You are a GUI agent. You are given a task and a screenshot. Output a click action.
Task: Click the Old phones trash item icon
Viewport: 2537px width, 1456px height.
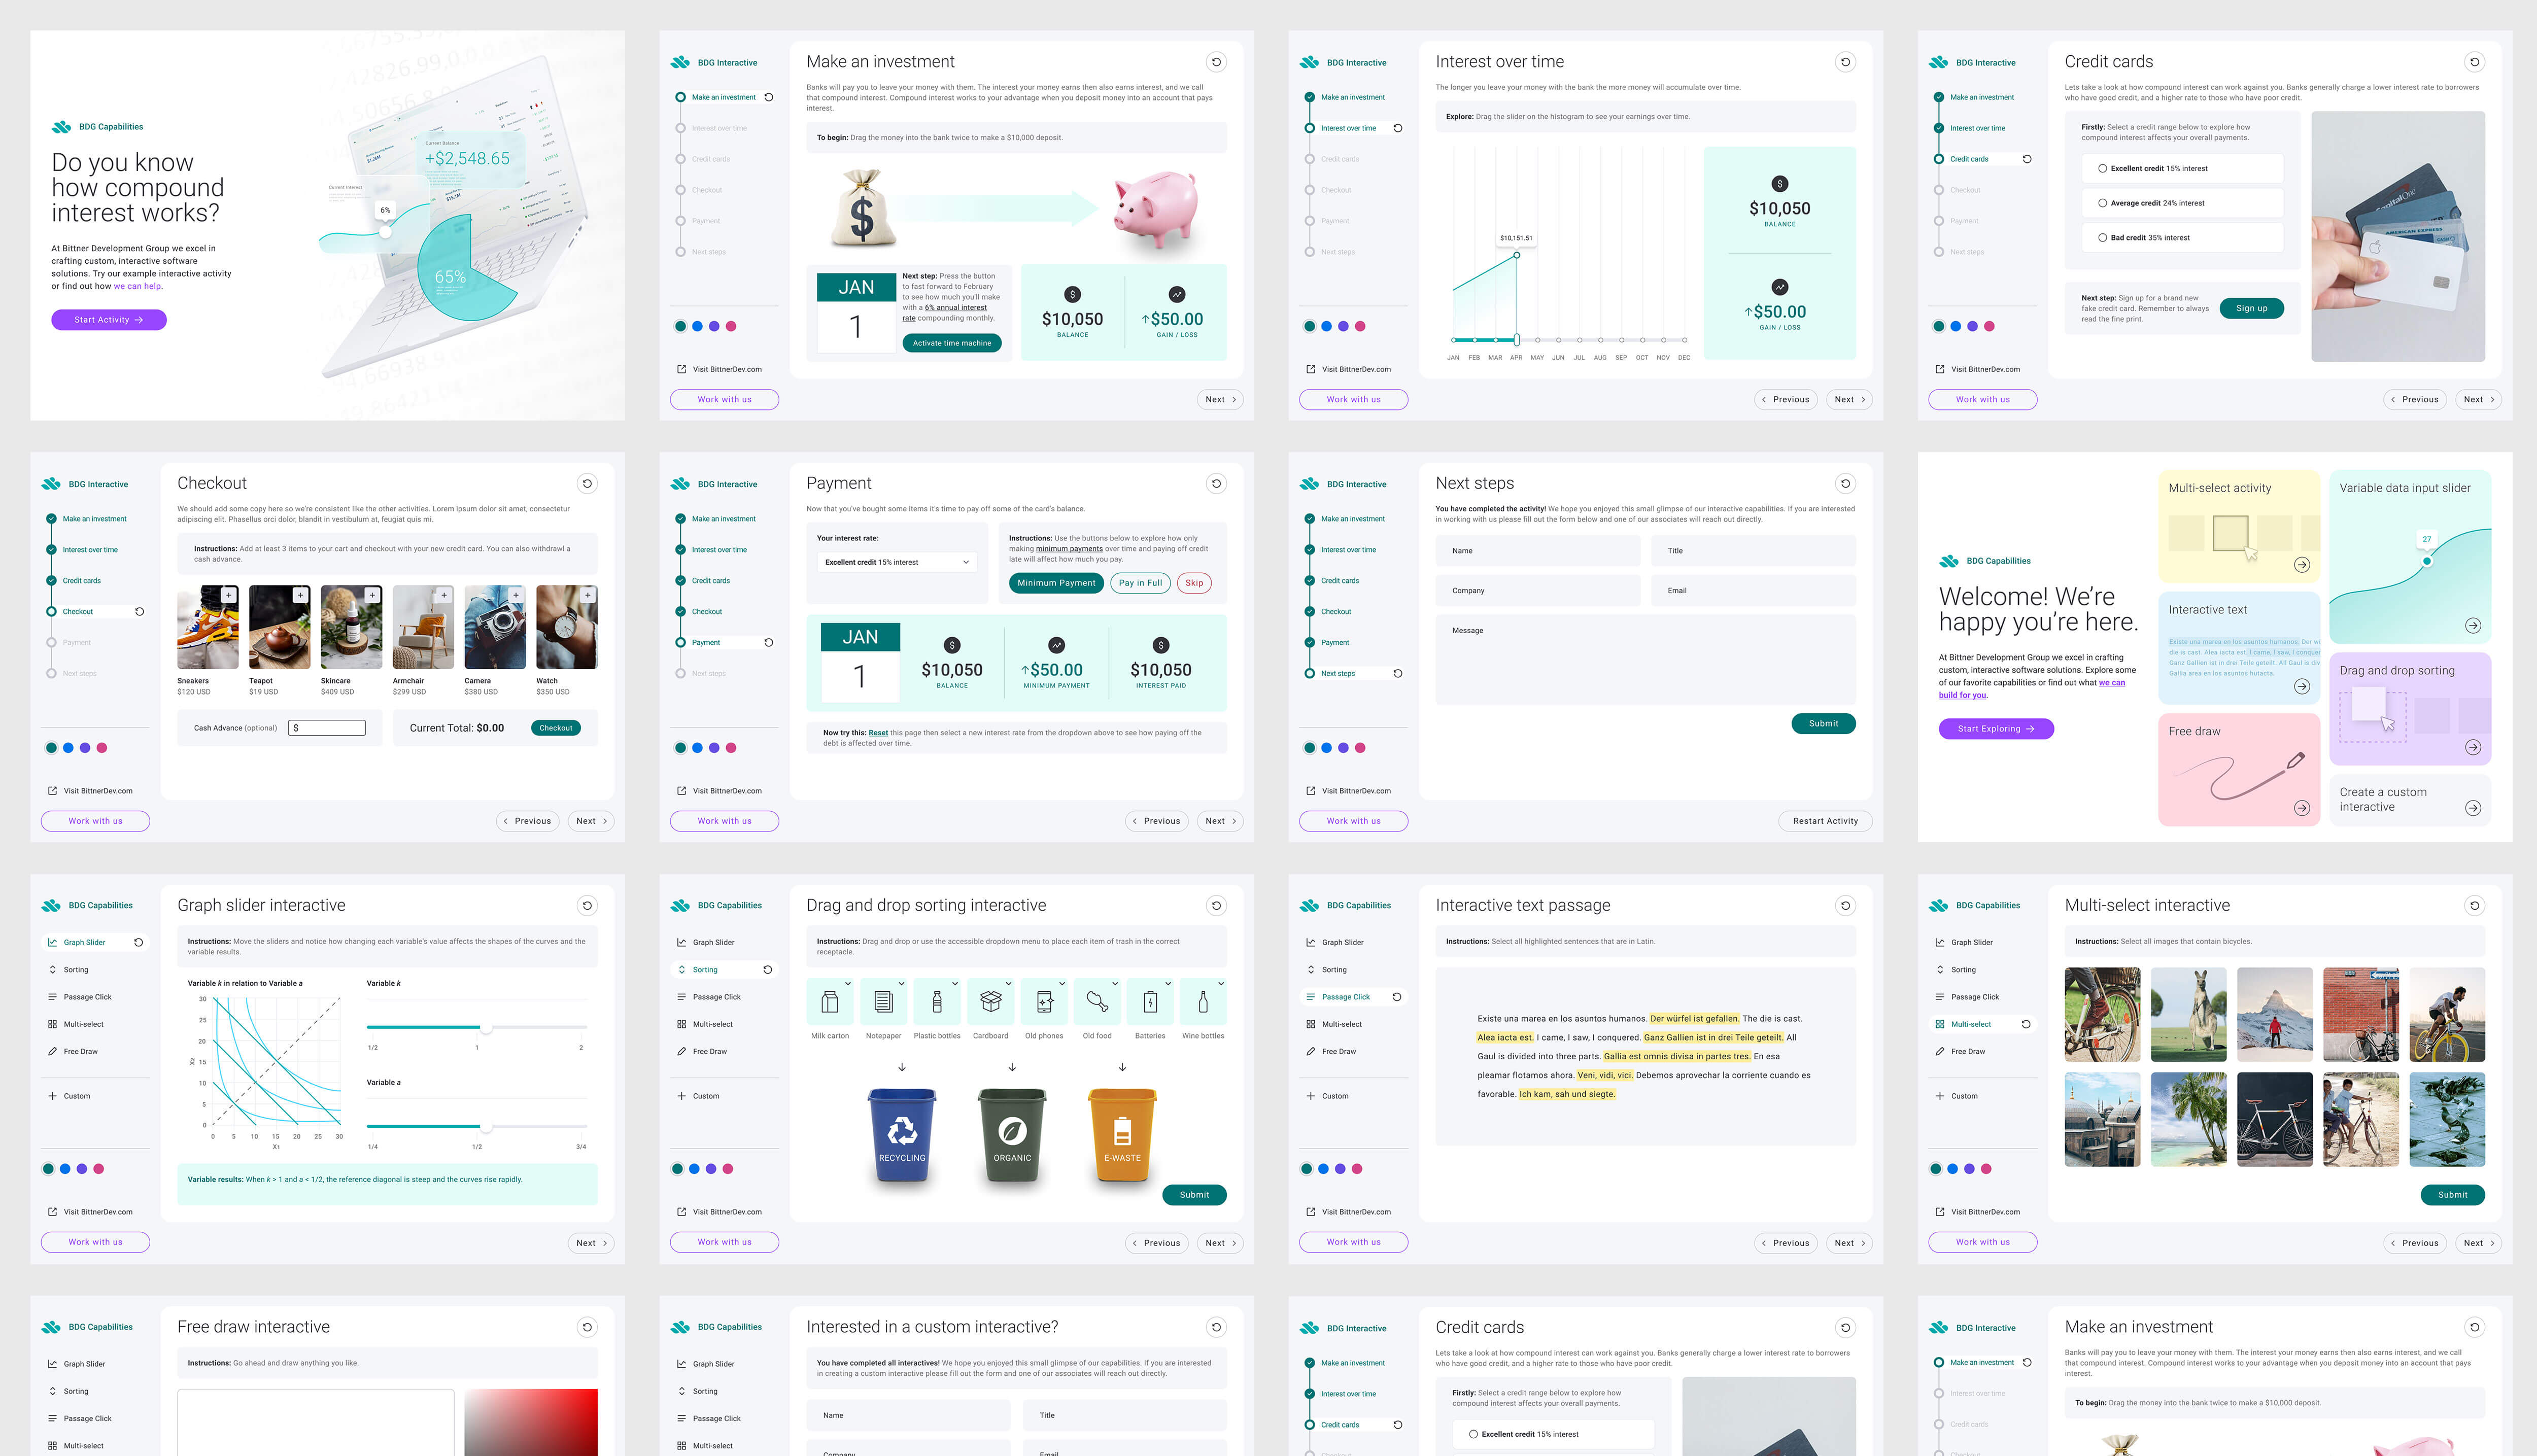click(1043, 1002)
